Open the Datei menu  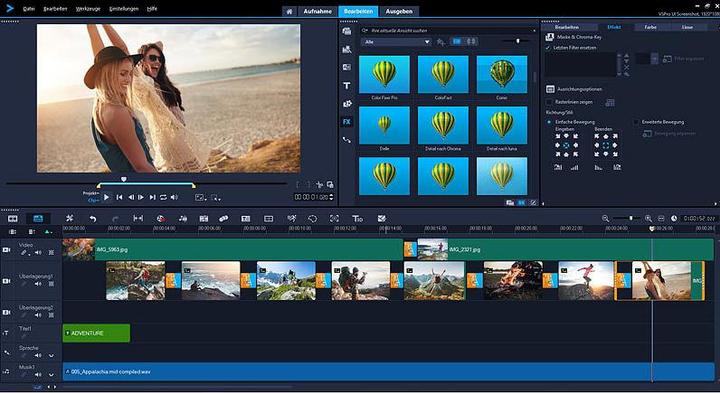28,9
